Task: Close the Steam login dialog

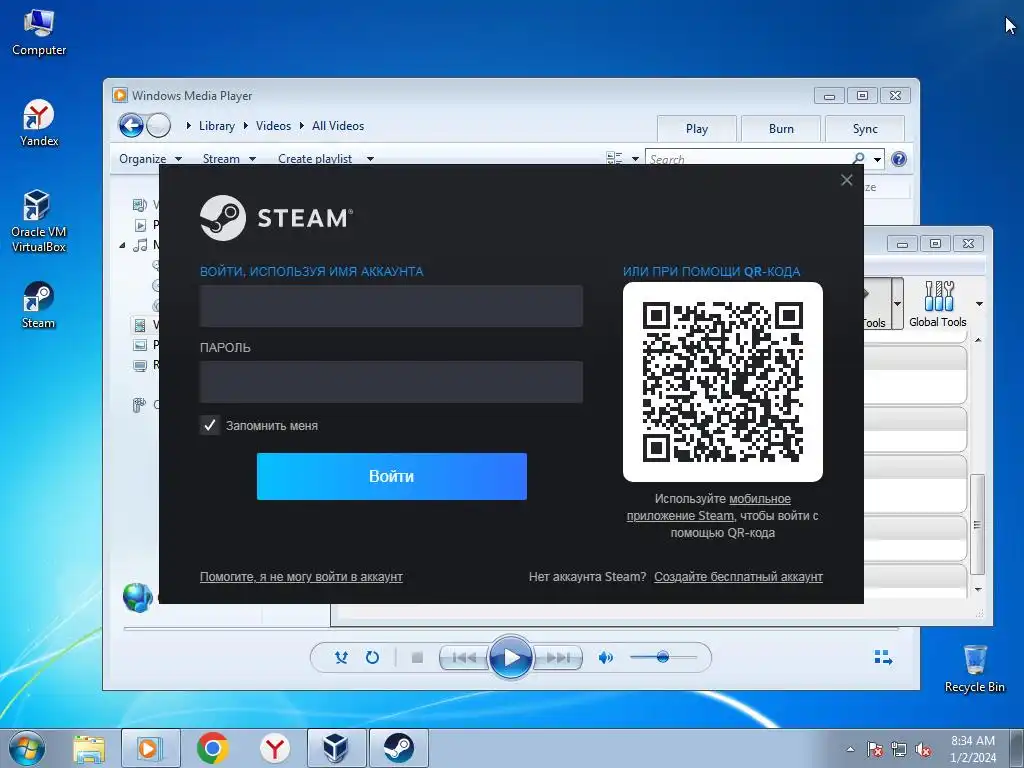Action: (846, 180)
